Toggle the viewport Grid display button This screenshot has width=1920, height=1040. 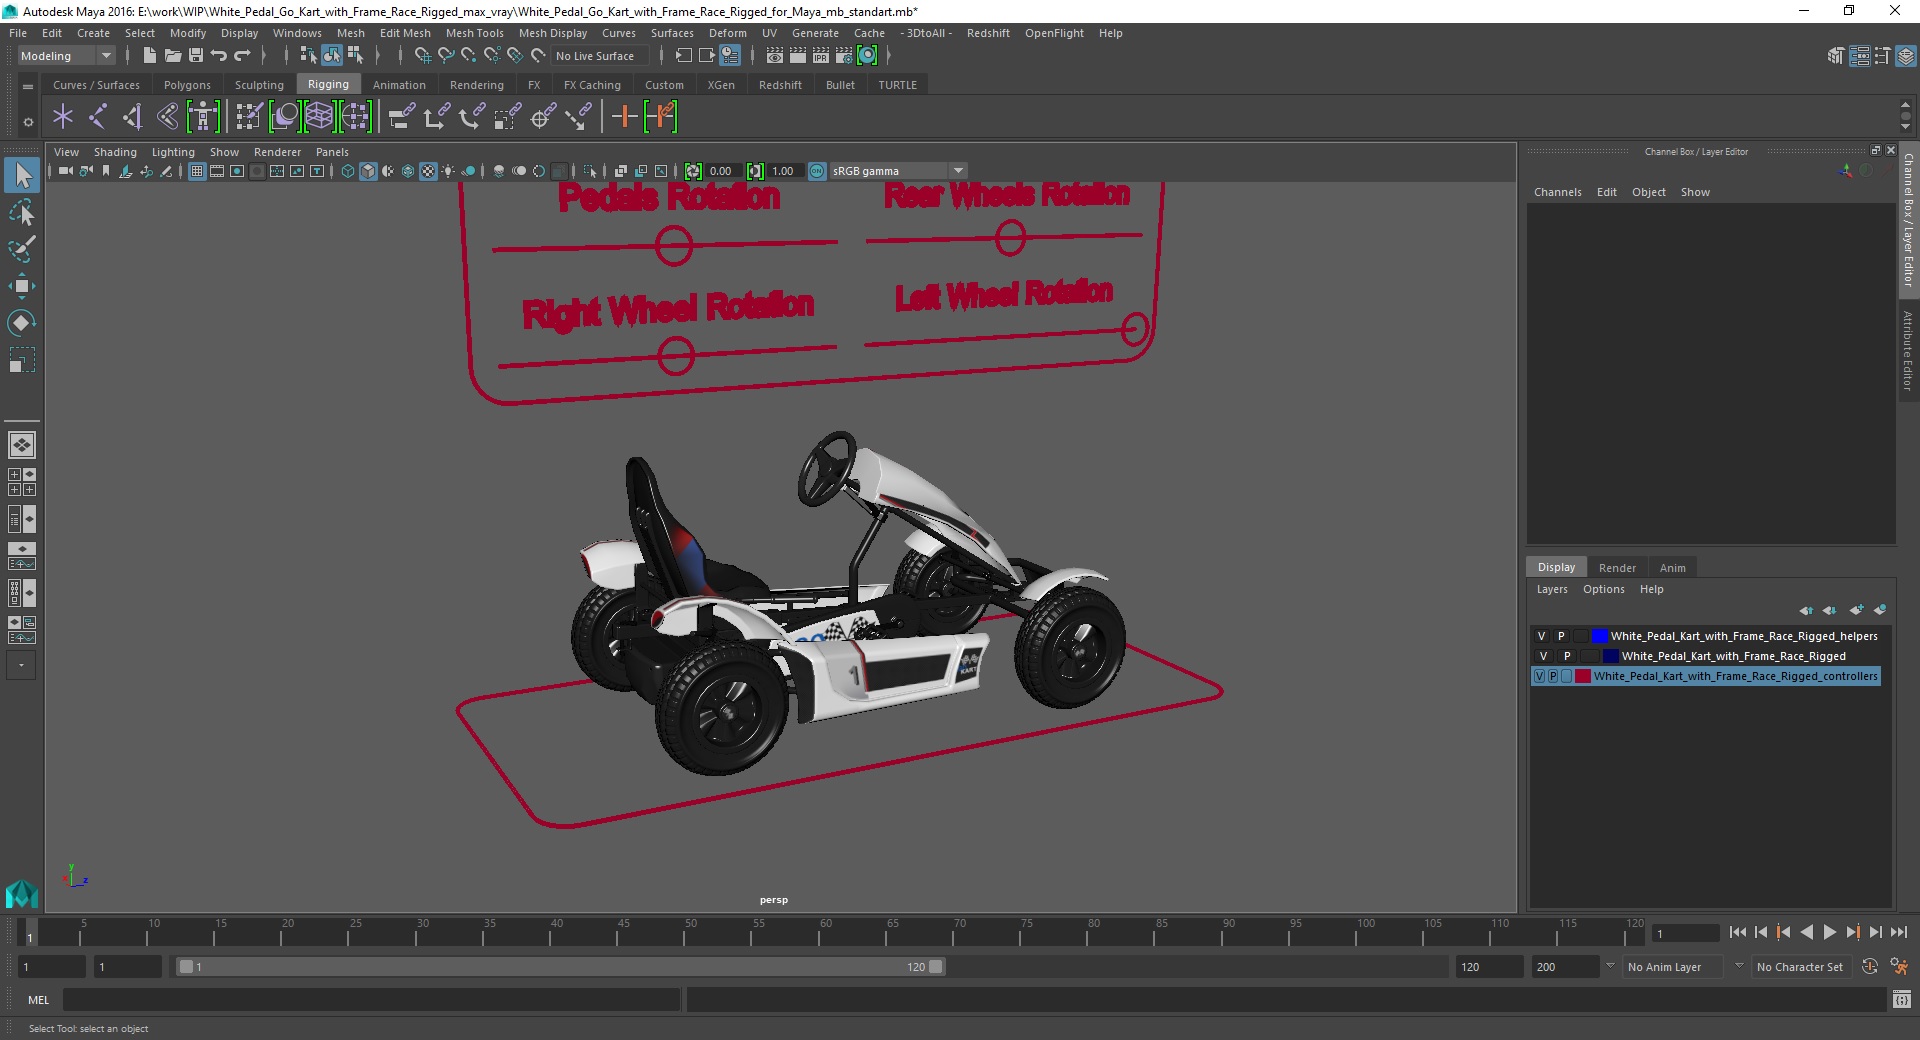pos(197,171)
